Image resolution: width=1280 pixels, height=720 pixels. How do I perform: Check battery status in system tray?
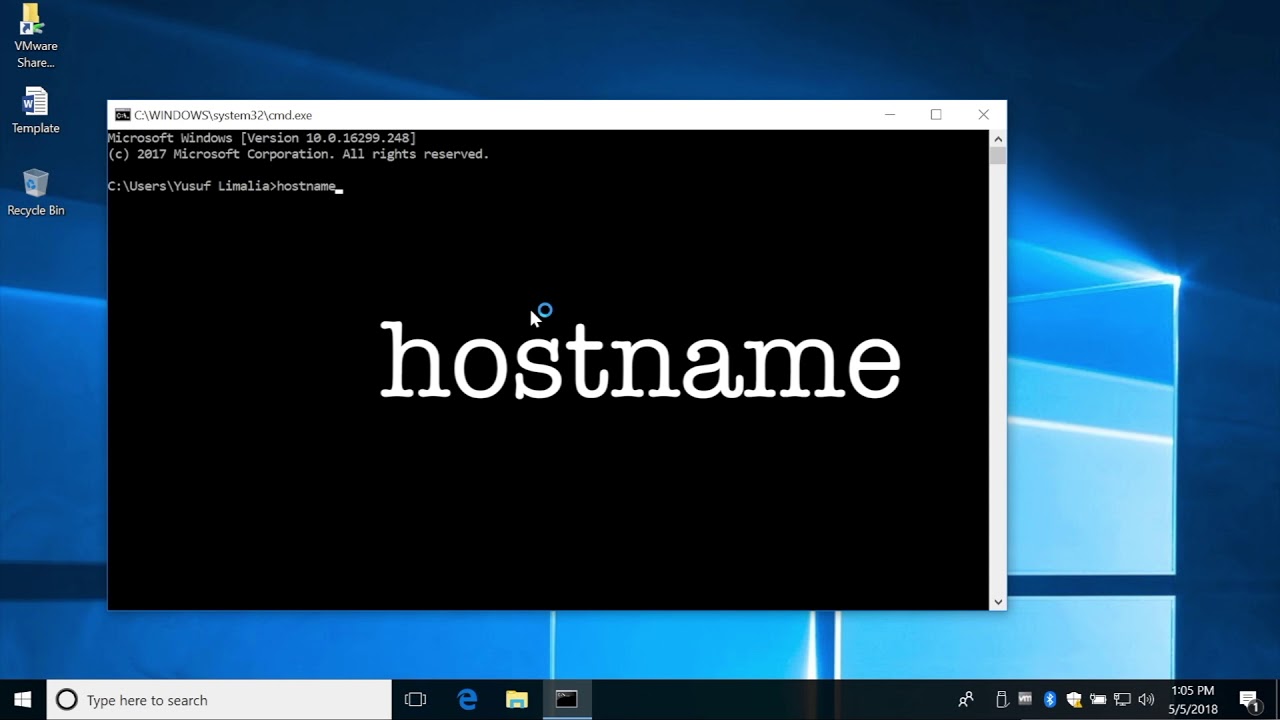1099,697
